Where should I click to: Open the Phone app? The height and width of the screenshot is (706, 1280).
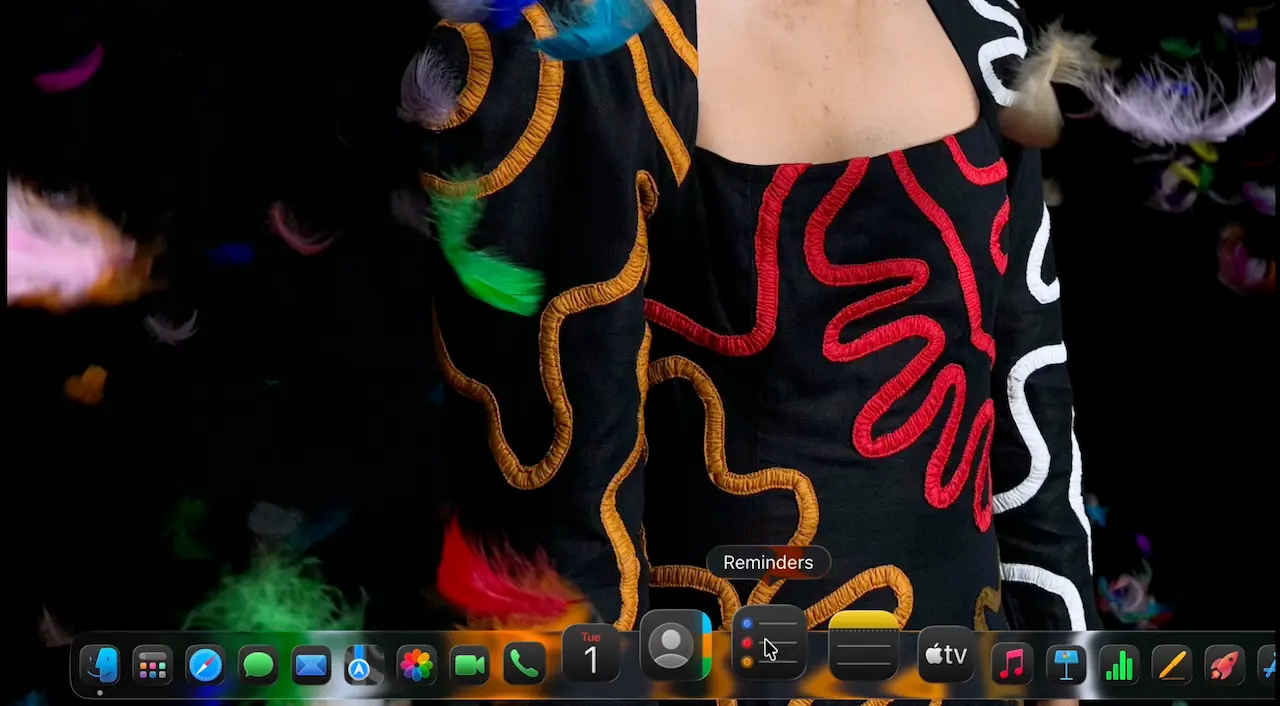coord(523,663)
